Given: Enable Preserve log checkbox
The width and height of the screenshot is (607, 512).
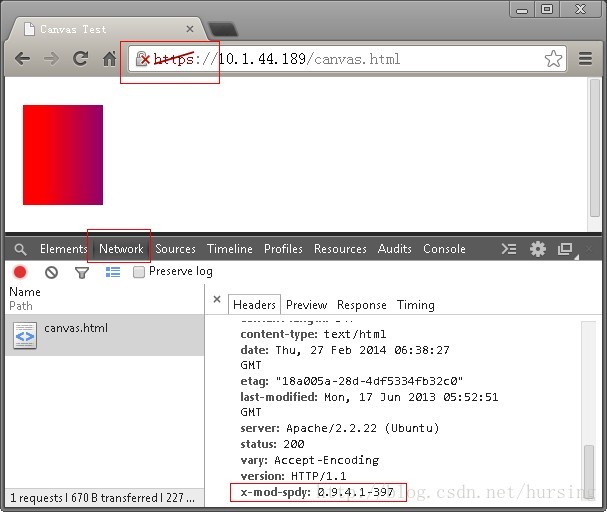Looking at the screenshot, I should [x=140, y=272].
